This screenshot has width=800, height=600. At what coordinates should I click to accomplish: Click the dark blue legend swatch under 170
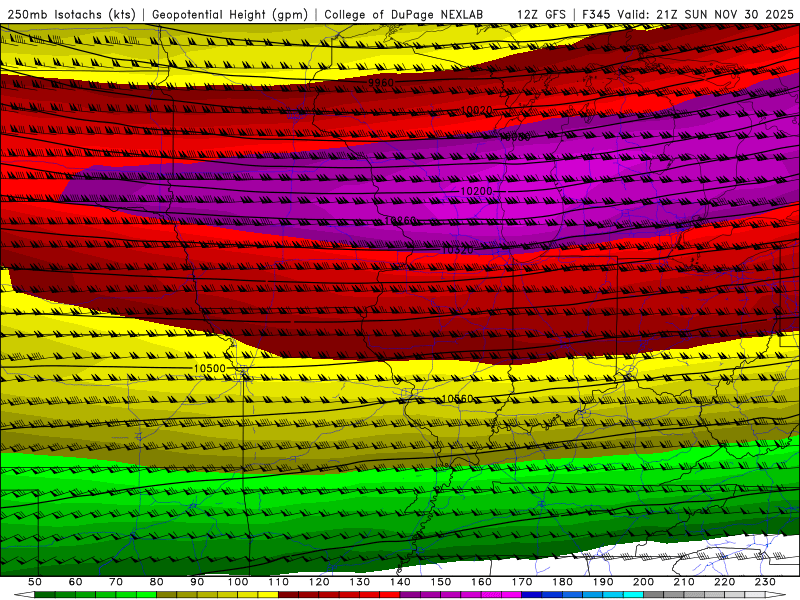coord(532,595)
